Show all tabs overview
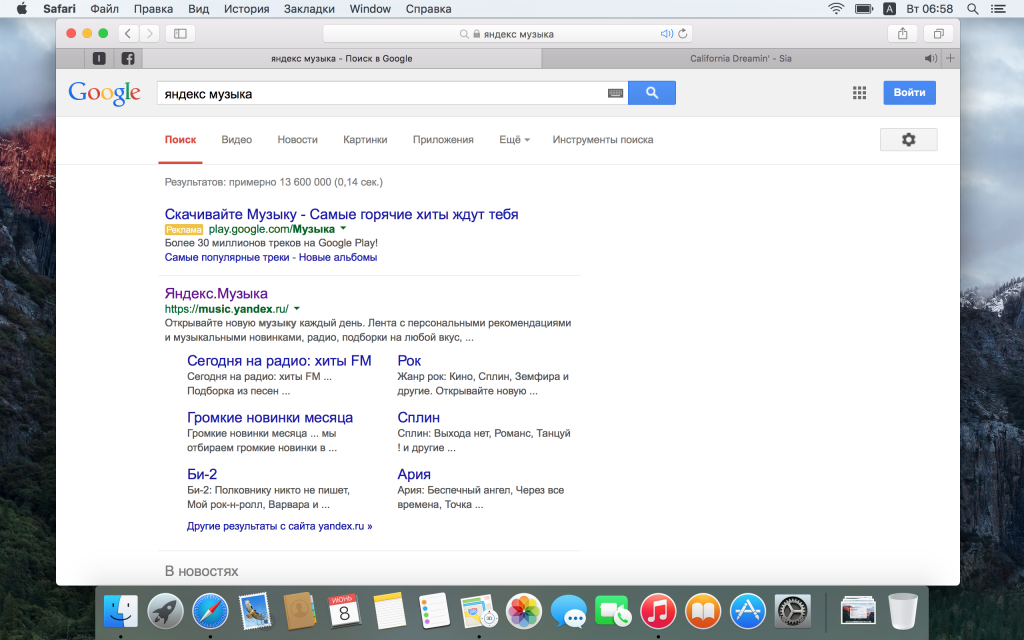 point(938,33)
